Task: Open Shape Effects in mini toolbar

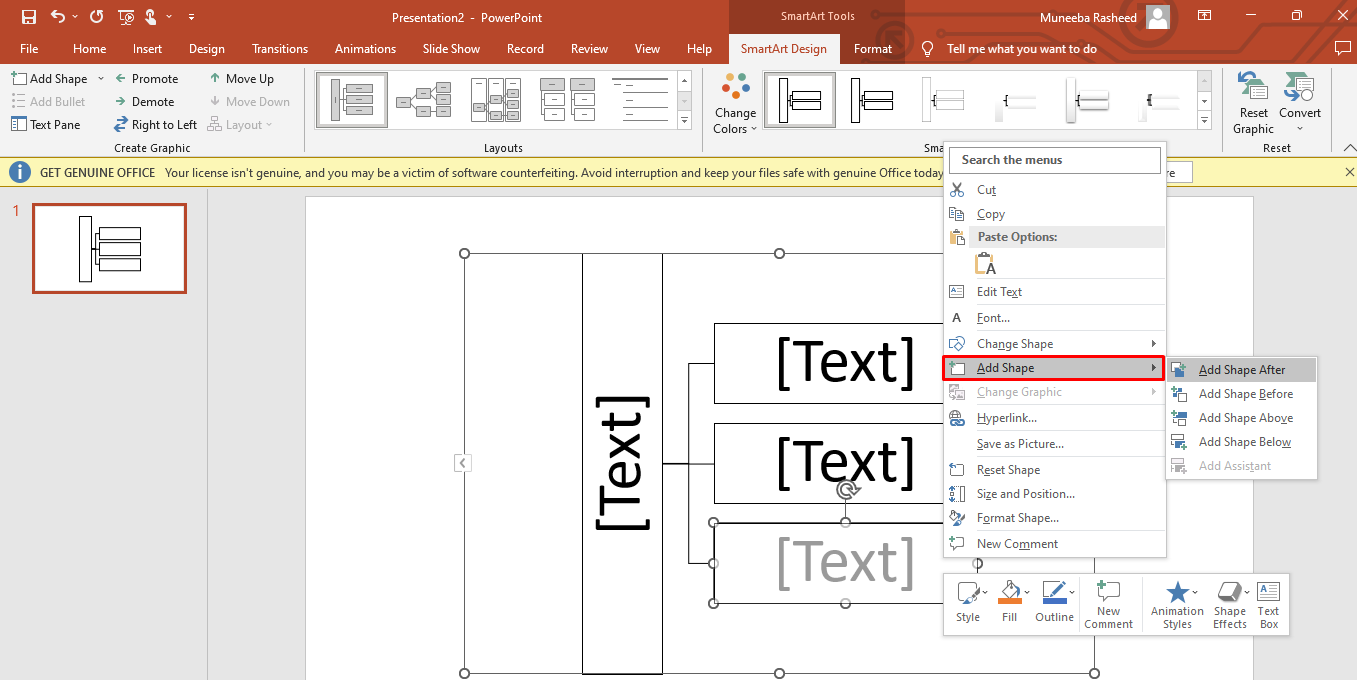Action: pos(1230,604)
